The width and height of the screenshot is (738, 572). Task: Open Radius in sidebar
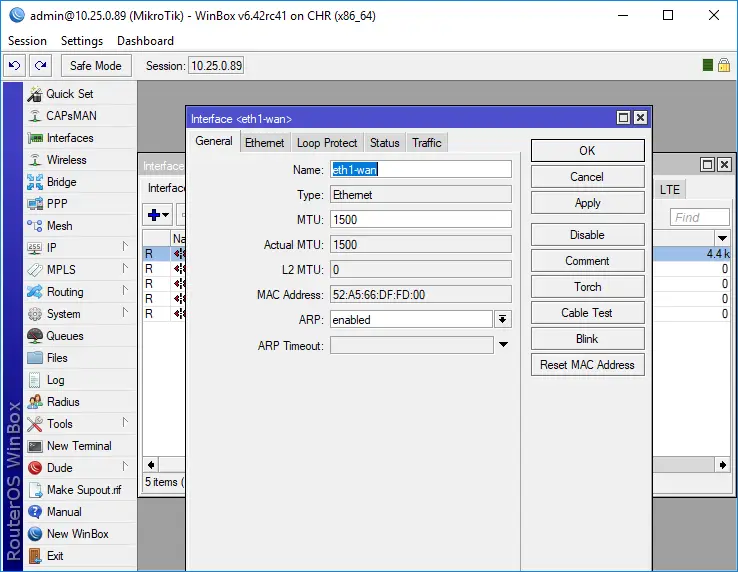tap(80, 402)
